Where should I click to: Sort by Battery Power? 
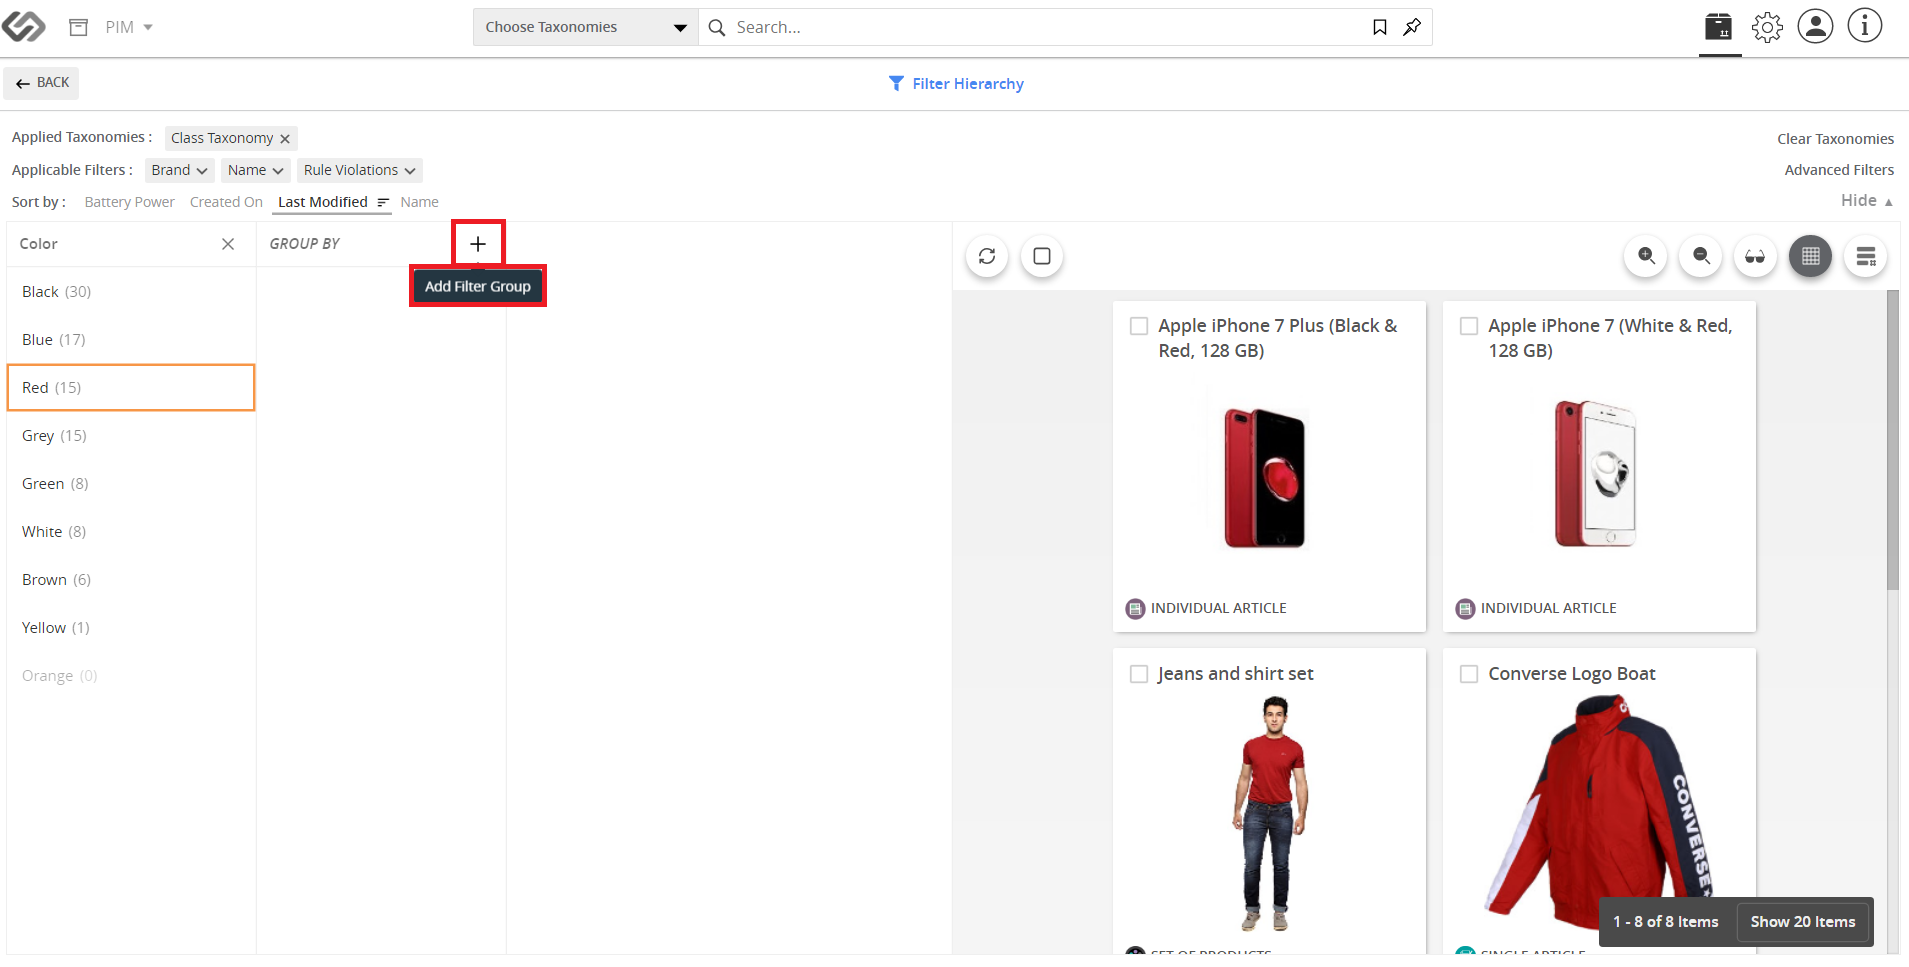point(130,202)
